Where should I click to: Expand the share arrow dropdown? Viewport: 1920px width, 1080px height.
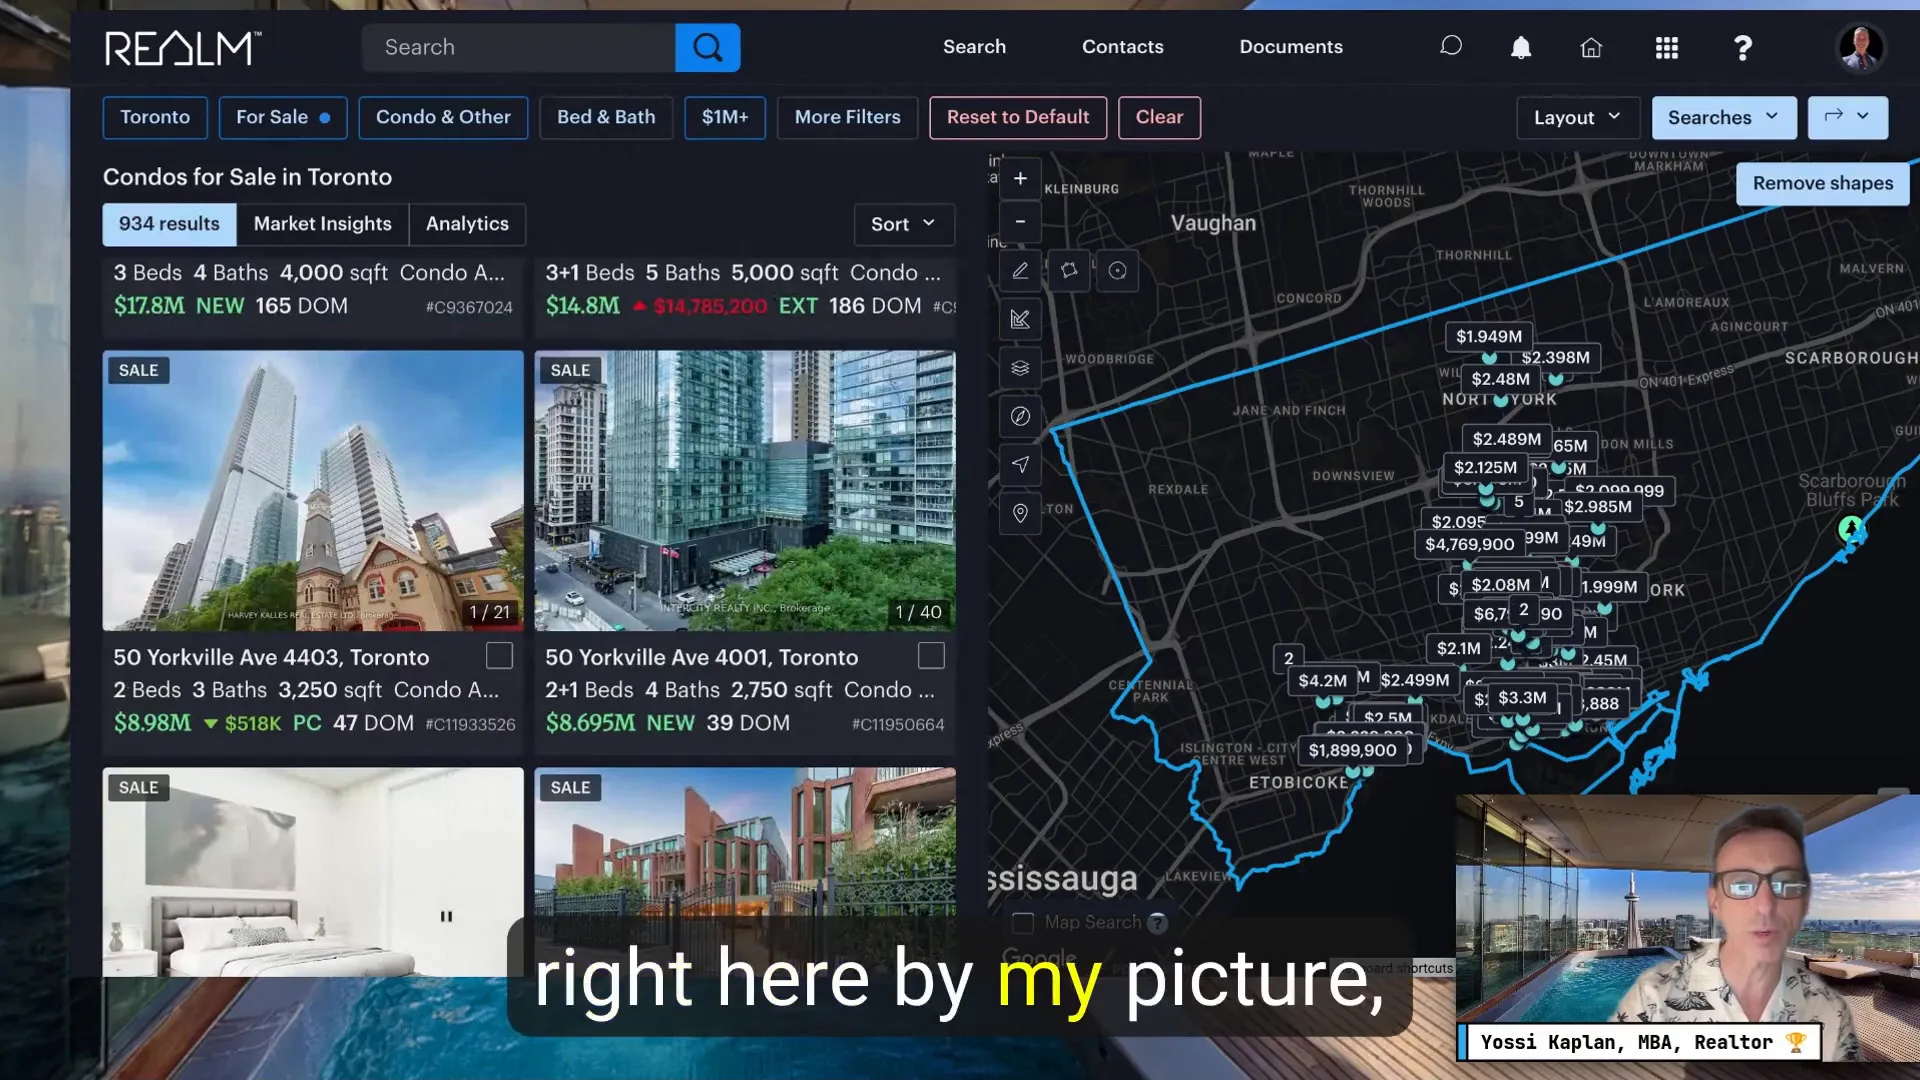(1847, 117)
